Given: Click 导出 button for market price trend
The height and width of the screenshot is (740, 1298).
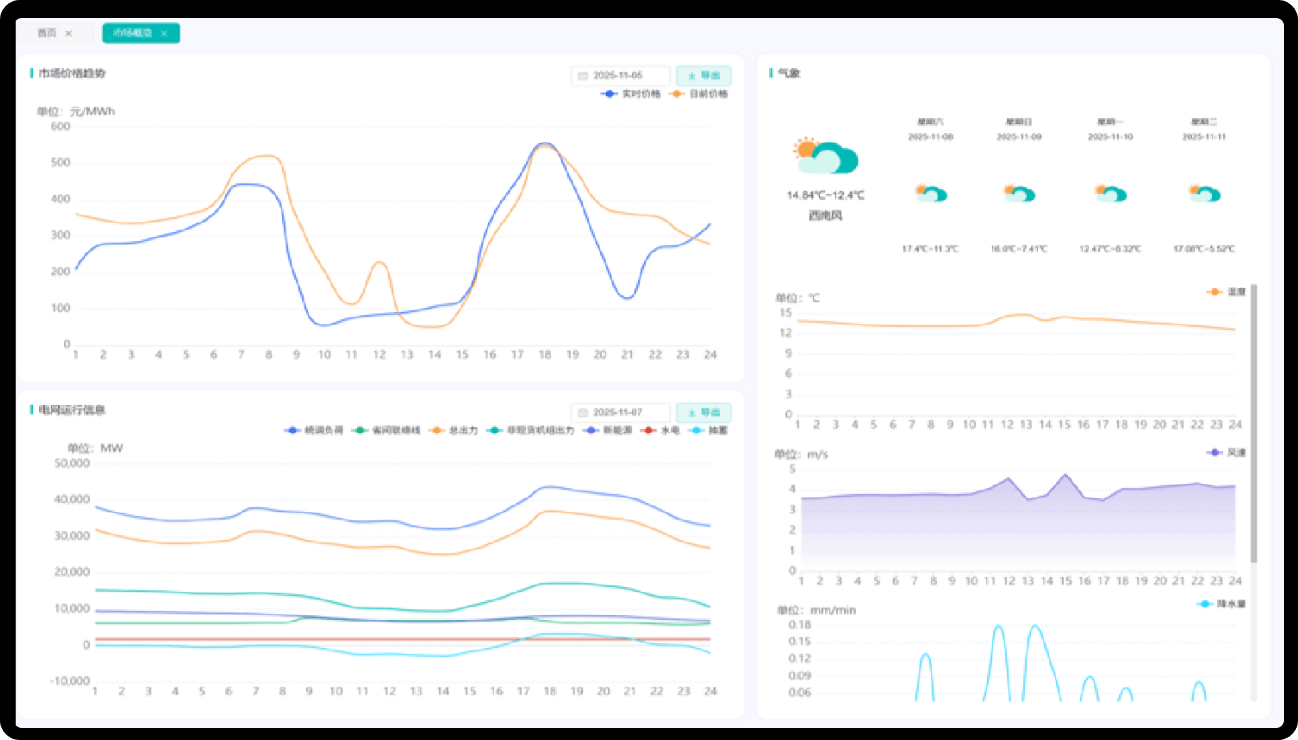Looking at the screenshot, I should pyautogui.click(x=704, y=75).
